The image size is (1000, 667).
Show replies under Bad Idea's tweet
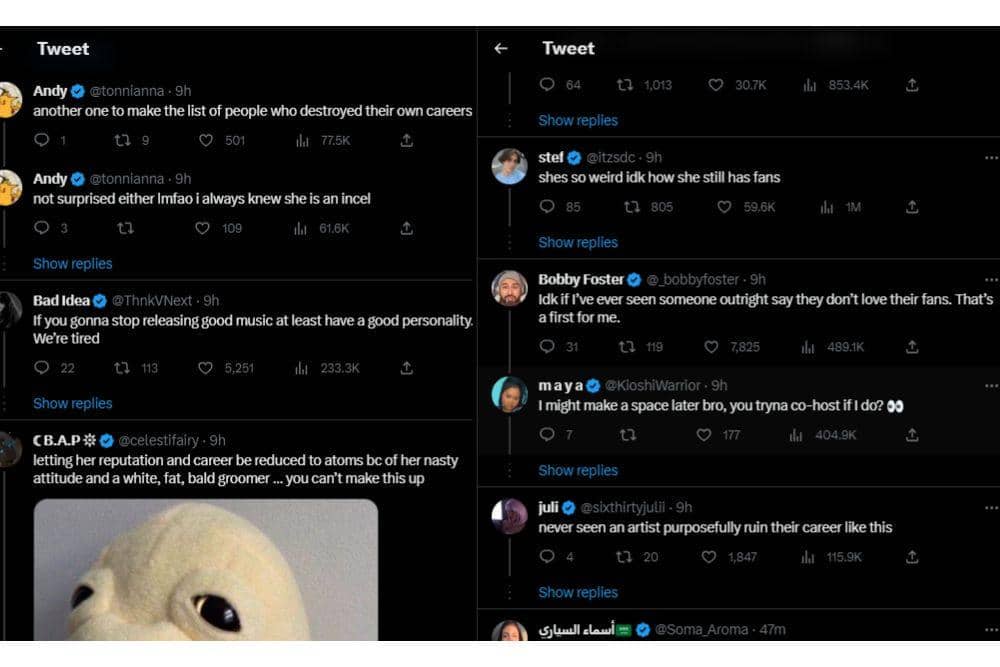[72, 403]
